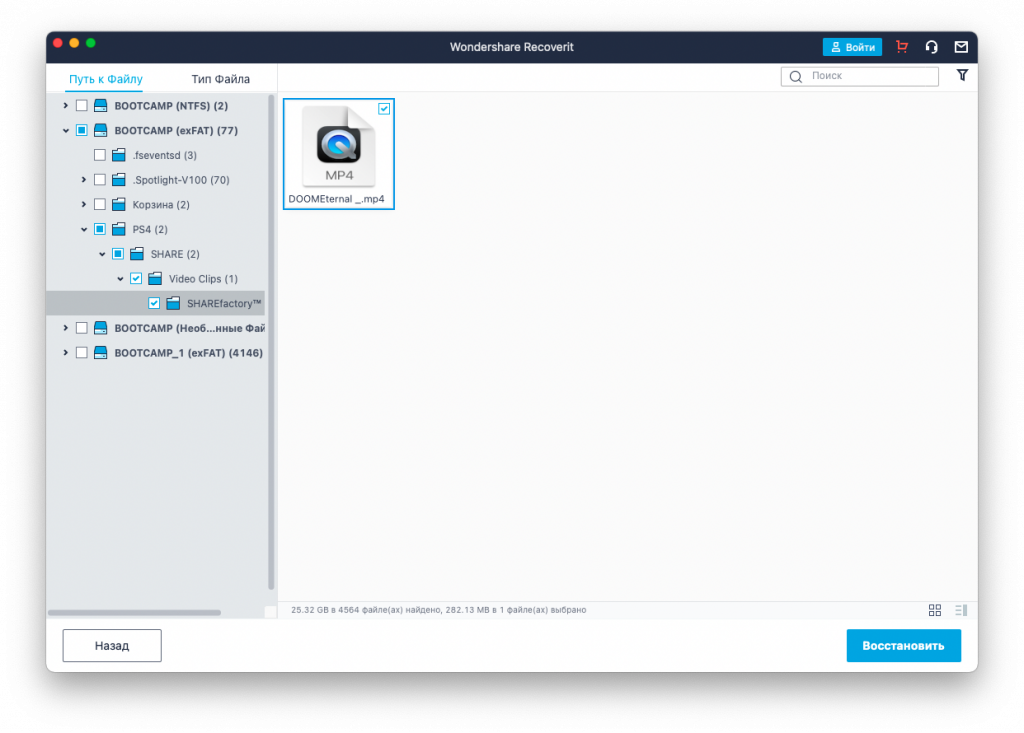1024x733 pixels.
Task: Select the .fseventsd (3) label
Action: pyautogui.click(x=165, y=155)
